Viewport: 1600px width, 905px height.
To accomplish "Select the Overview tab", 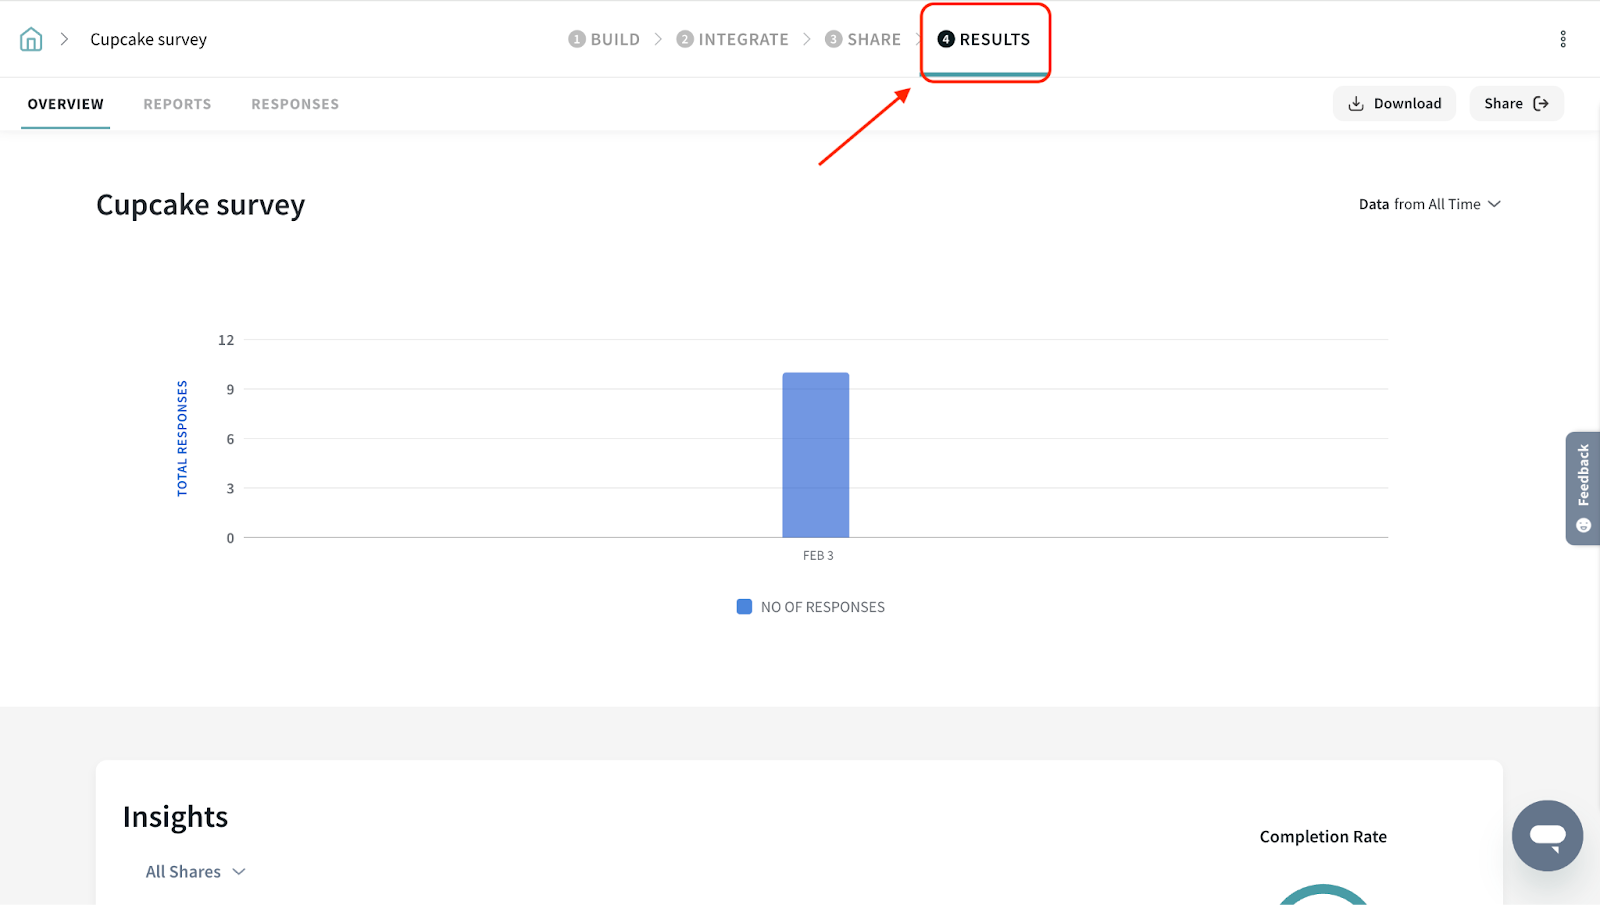I will (x=66, y=104).
